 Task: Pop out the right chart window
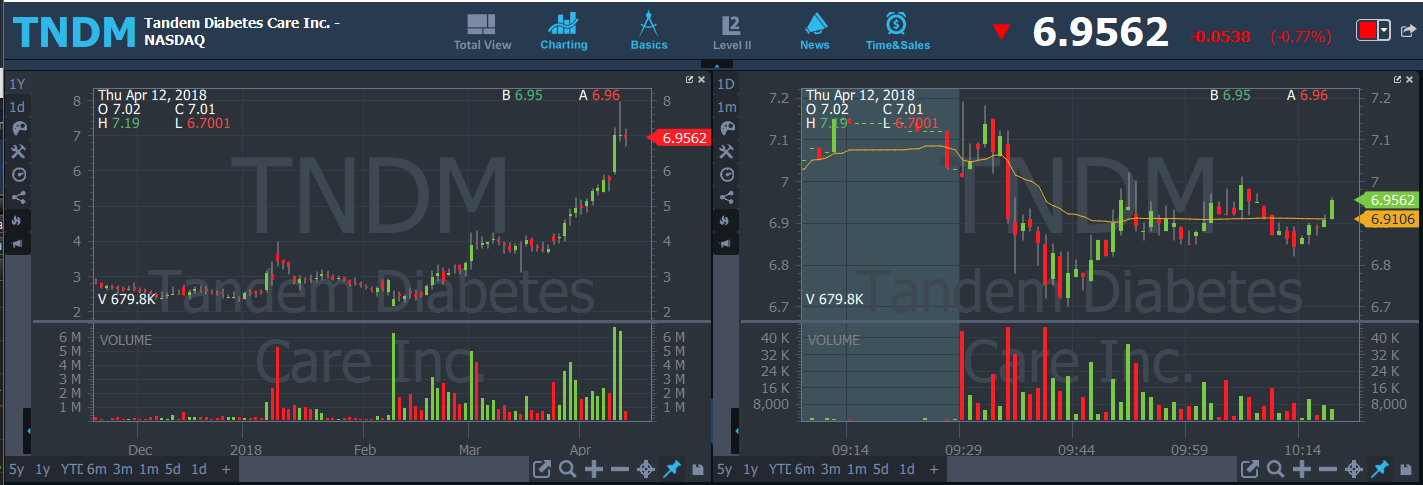tap(1250, 469)
